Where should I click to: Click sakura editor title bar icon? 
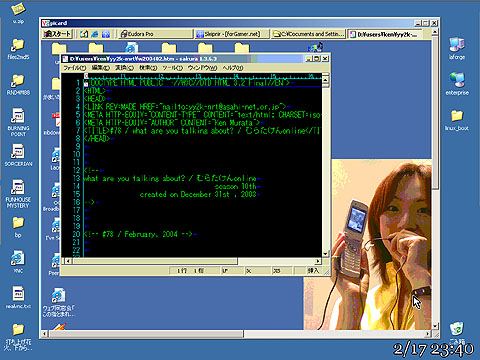click(65, 59)
